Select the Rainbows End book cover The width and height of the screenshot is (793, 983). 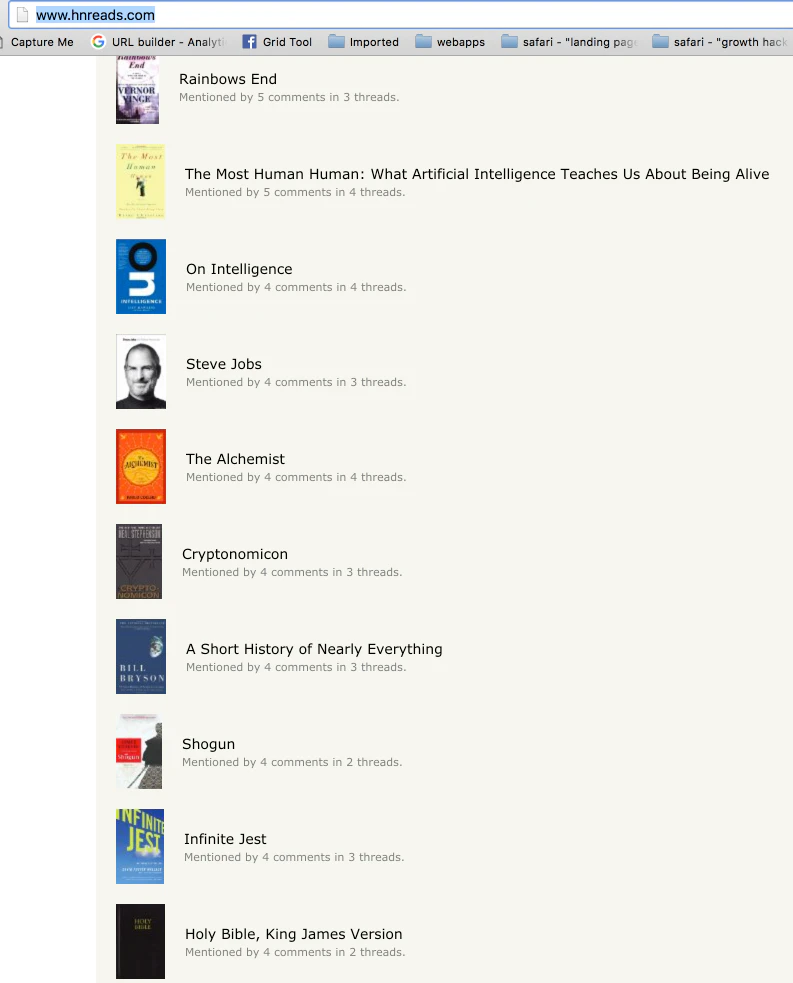click(x=137, y=89)
